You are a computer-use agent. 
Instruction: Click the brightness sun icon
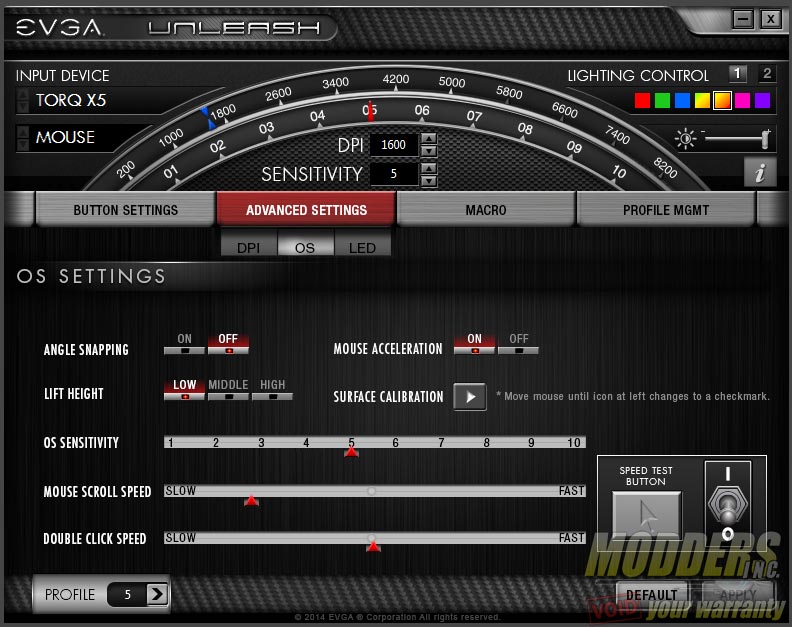coord(685,139)
